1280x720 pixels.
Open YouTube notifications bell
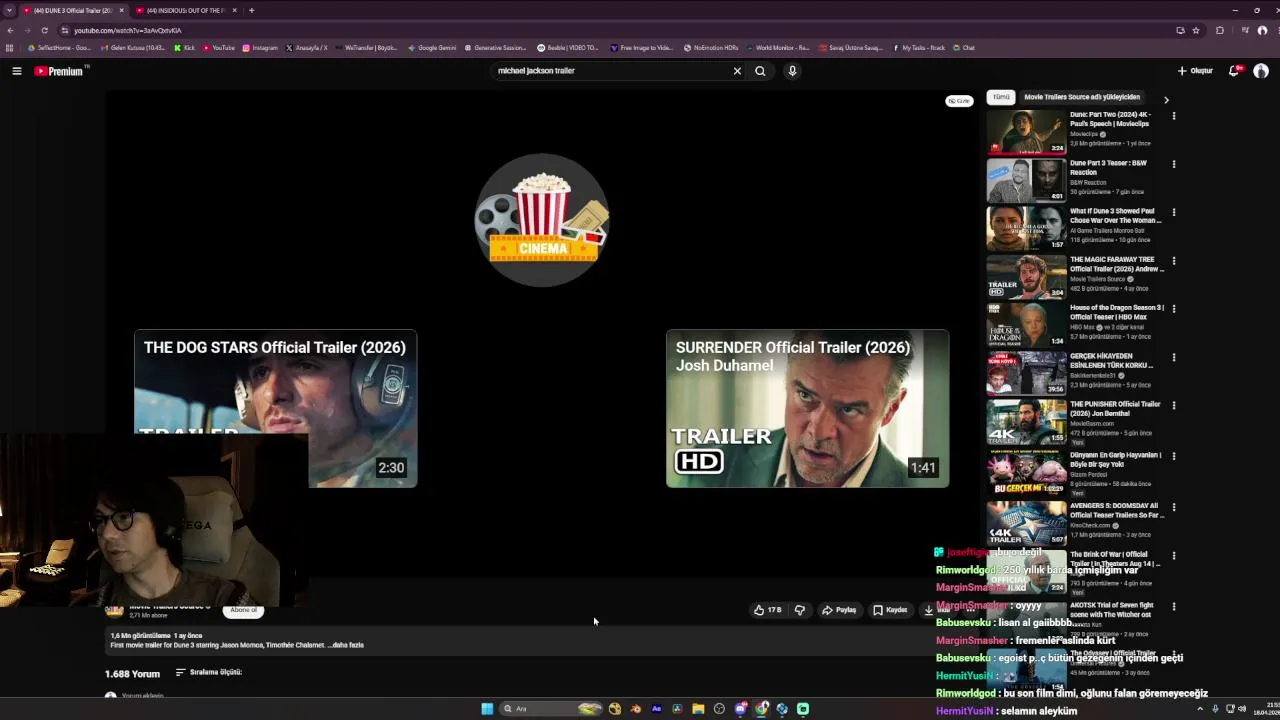1234,71
